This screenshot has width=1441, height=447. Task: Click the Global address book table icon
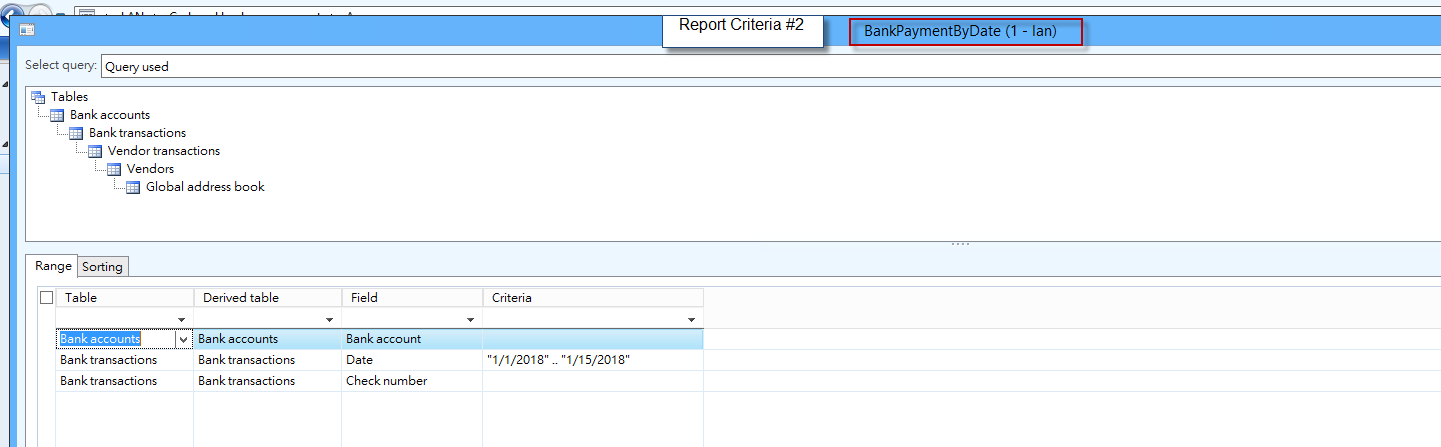[x=133, y=187]
